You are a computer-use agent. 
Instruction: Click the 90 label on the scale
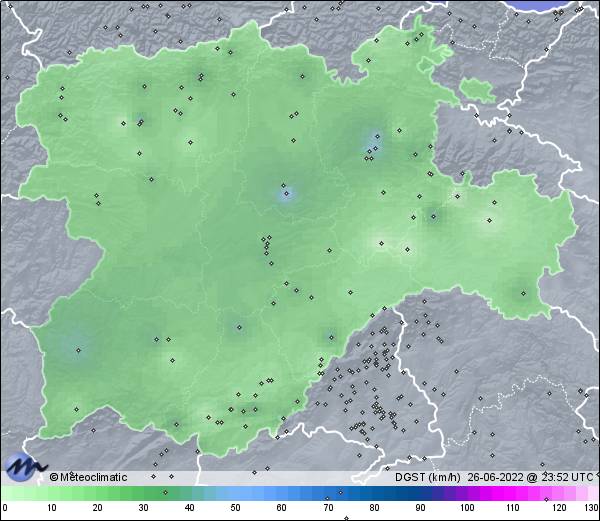420,508
